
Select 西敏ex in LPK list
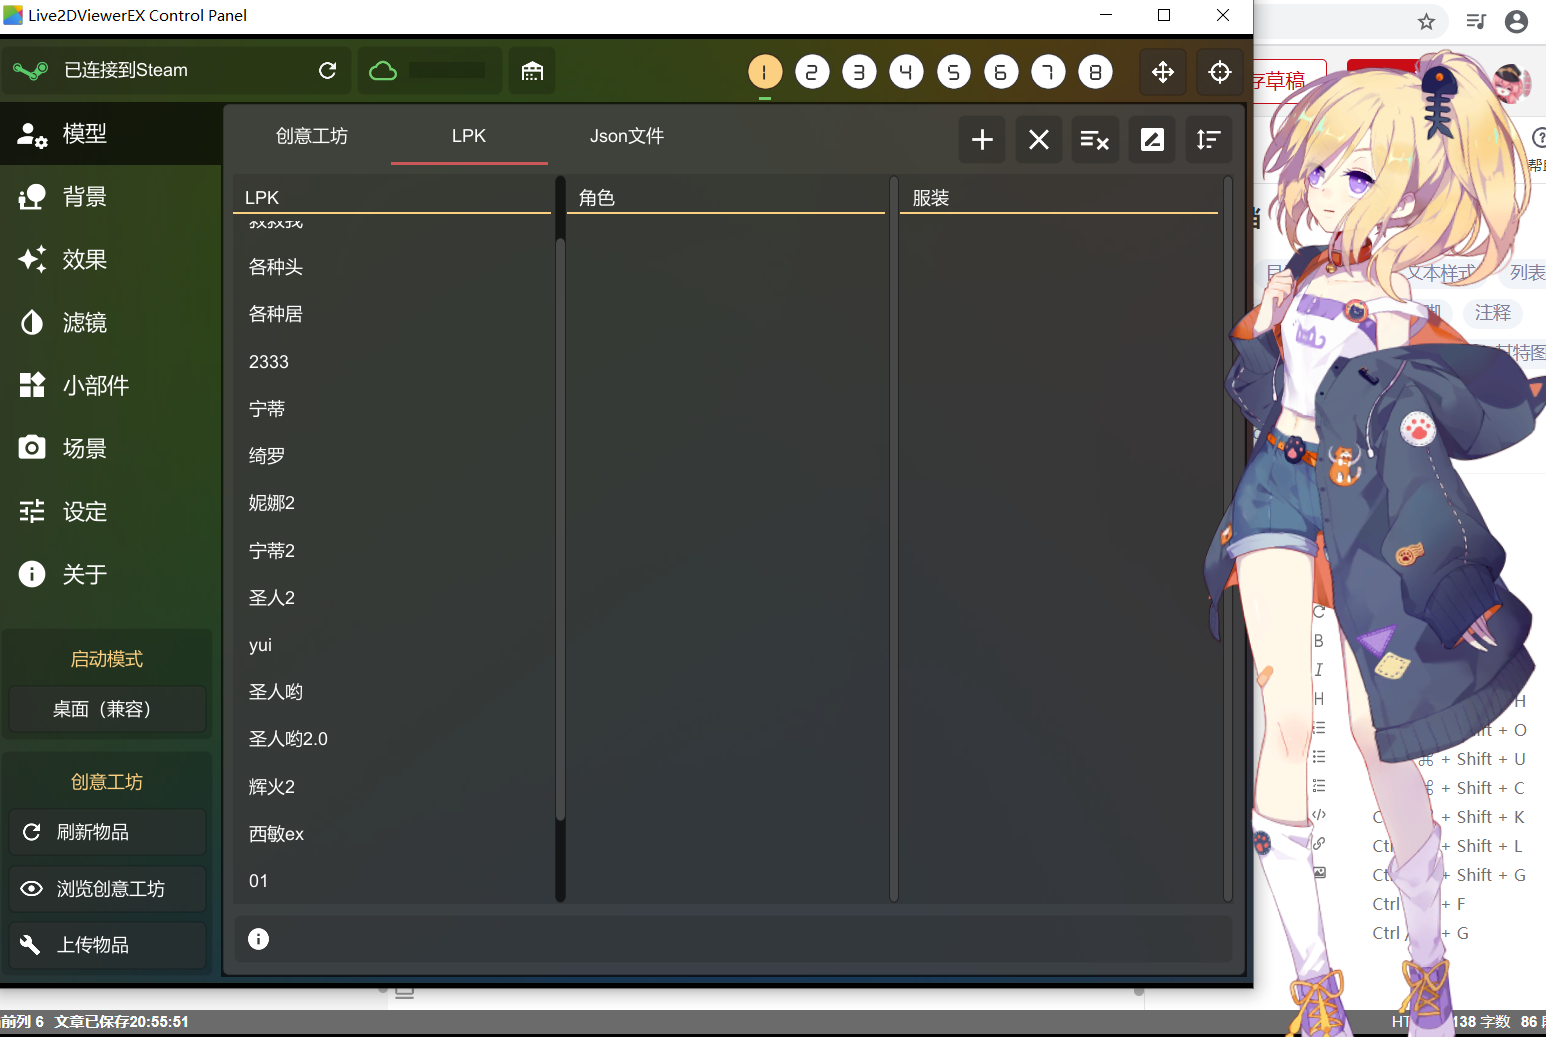(x=392, y=834)
